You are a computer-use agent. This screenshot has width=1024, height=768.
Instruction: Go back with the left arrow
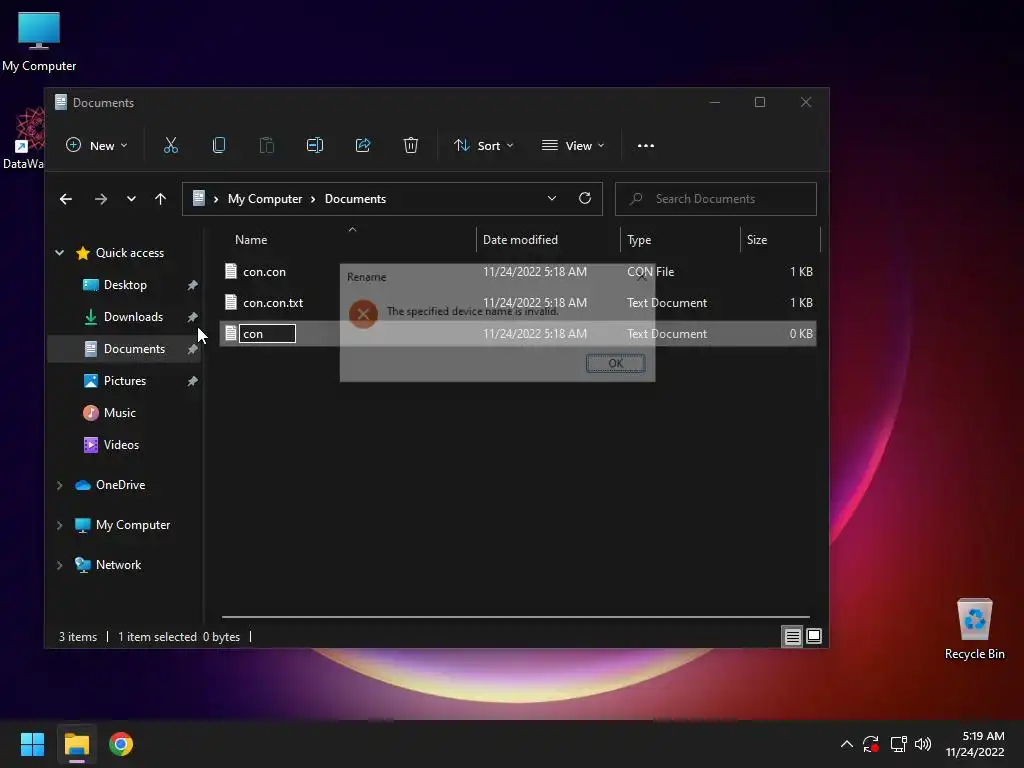pos(65,199)
